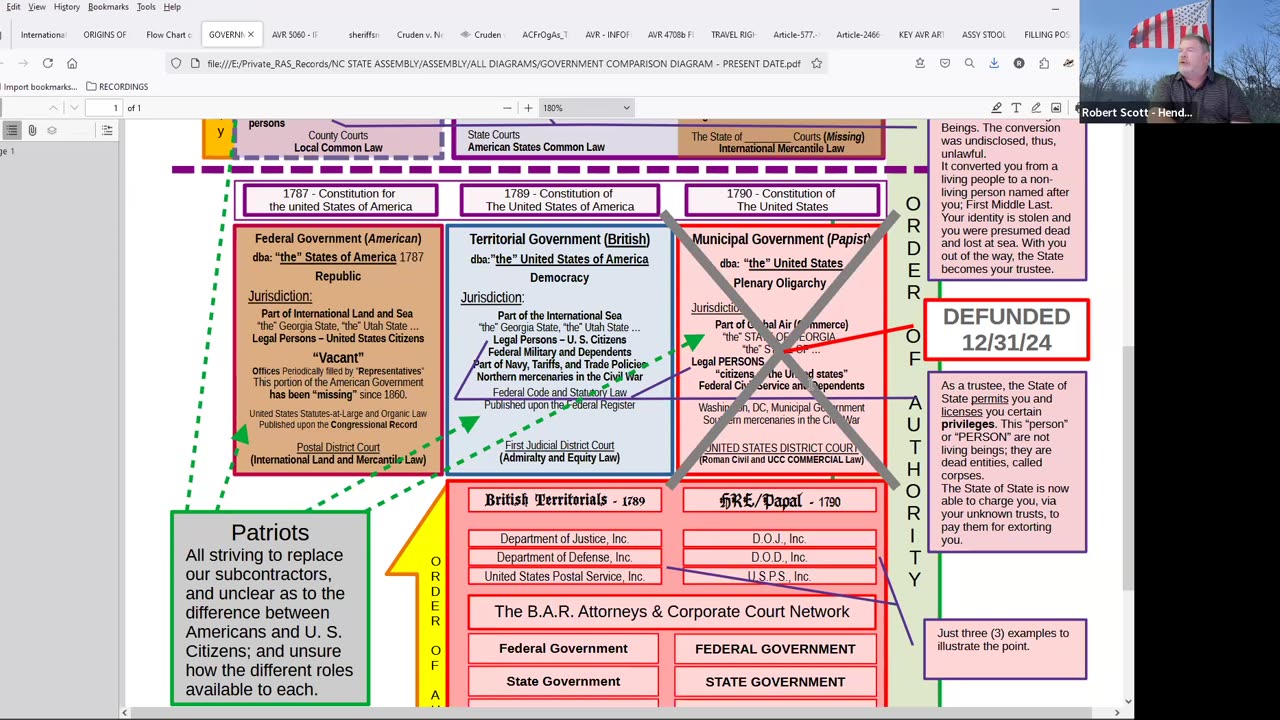1280x720 pixels.
Task: Switch to the FILLING POS tab
Action: [1046, 34]
